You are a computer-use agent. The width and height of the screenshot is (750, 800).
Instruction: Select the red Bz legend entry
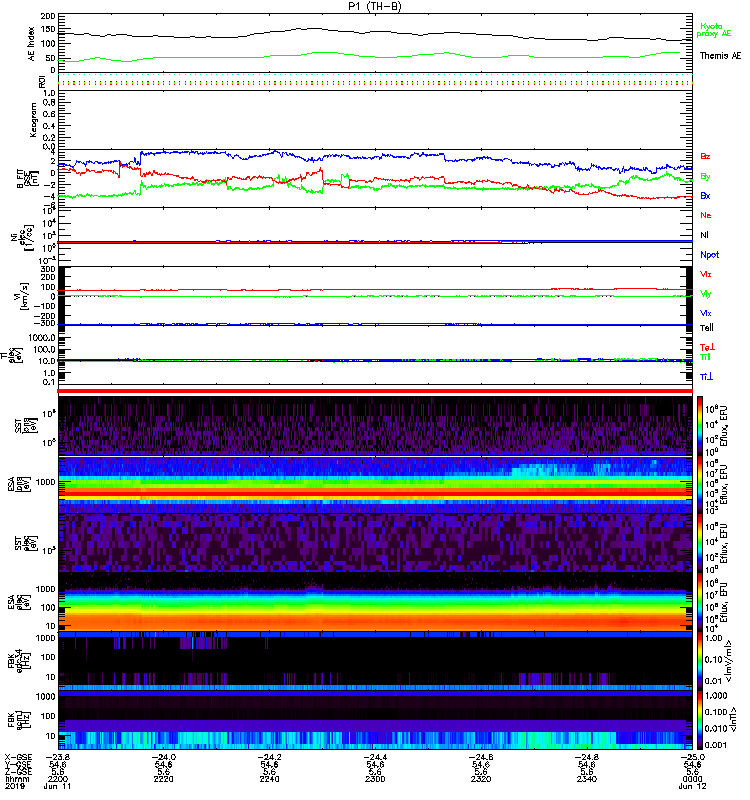705,157
